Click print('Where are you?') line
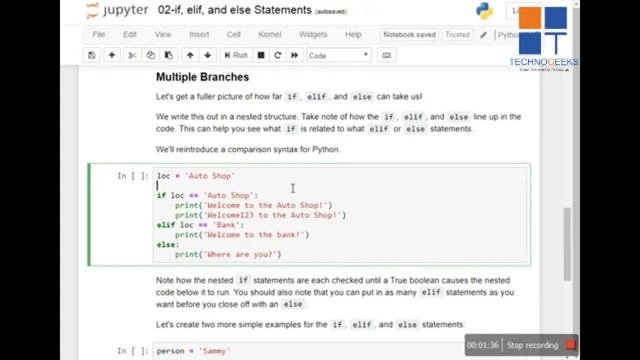 point(228,254)
